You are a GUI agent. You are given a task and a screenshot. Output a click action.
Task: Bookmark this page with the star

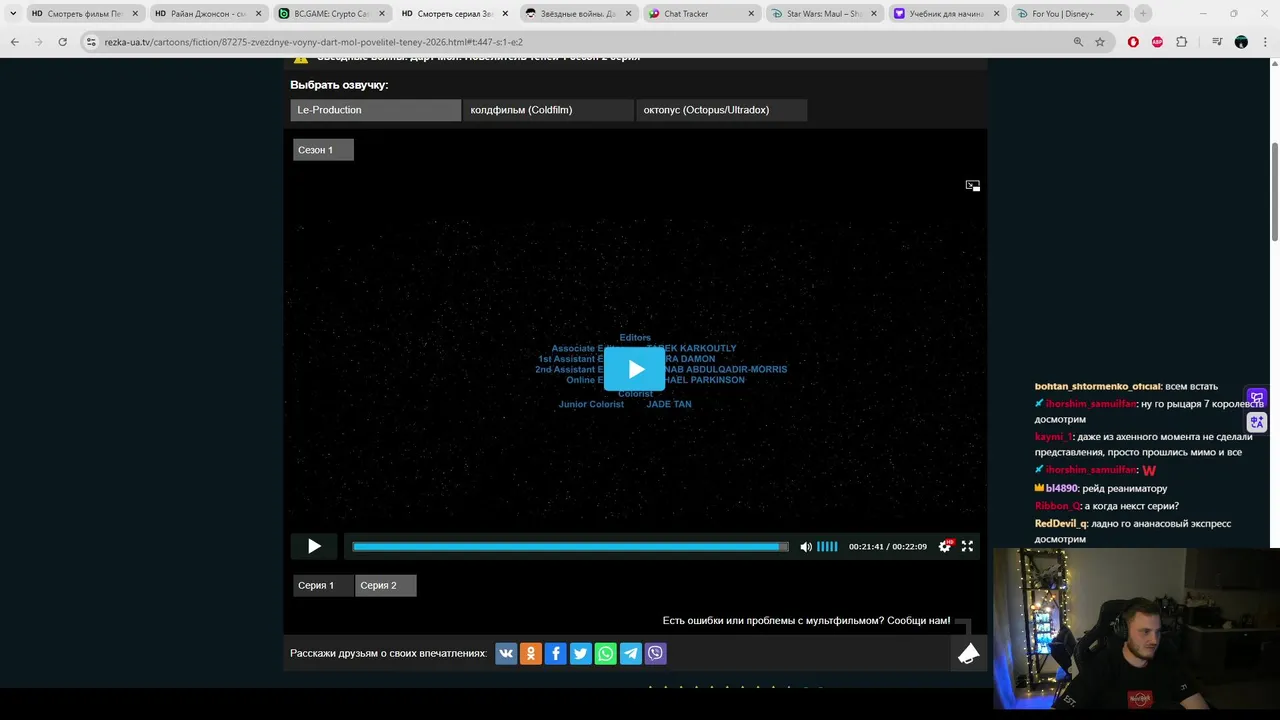pos(1100,42)
